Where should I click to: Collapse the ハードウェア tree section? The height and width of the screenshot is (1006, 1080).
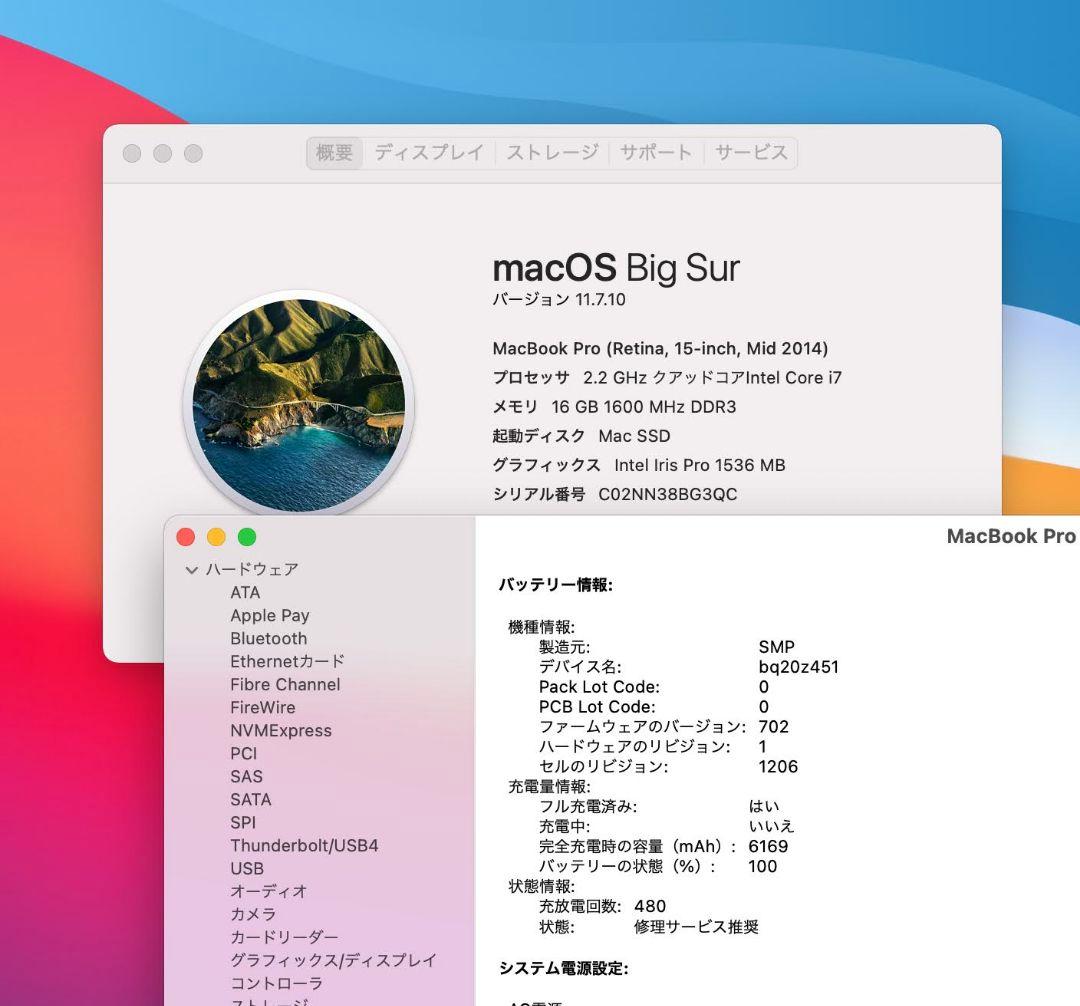(191, 569)
